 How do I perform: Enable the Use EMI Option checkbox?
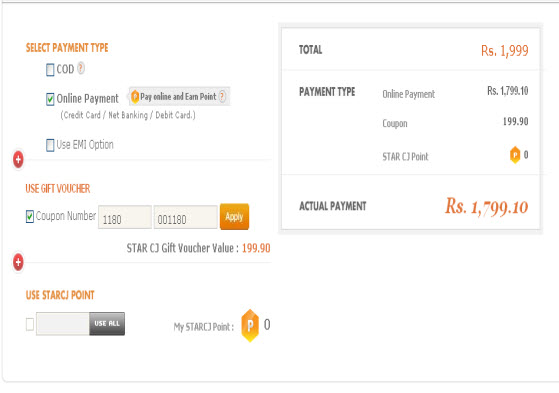click(50, 145)
